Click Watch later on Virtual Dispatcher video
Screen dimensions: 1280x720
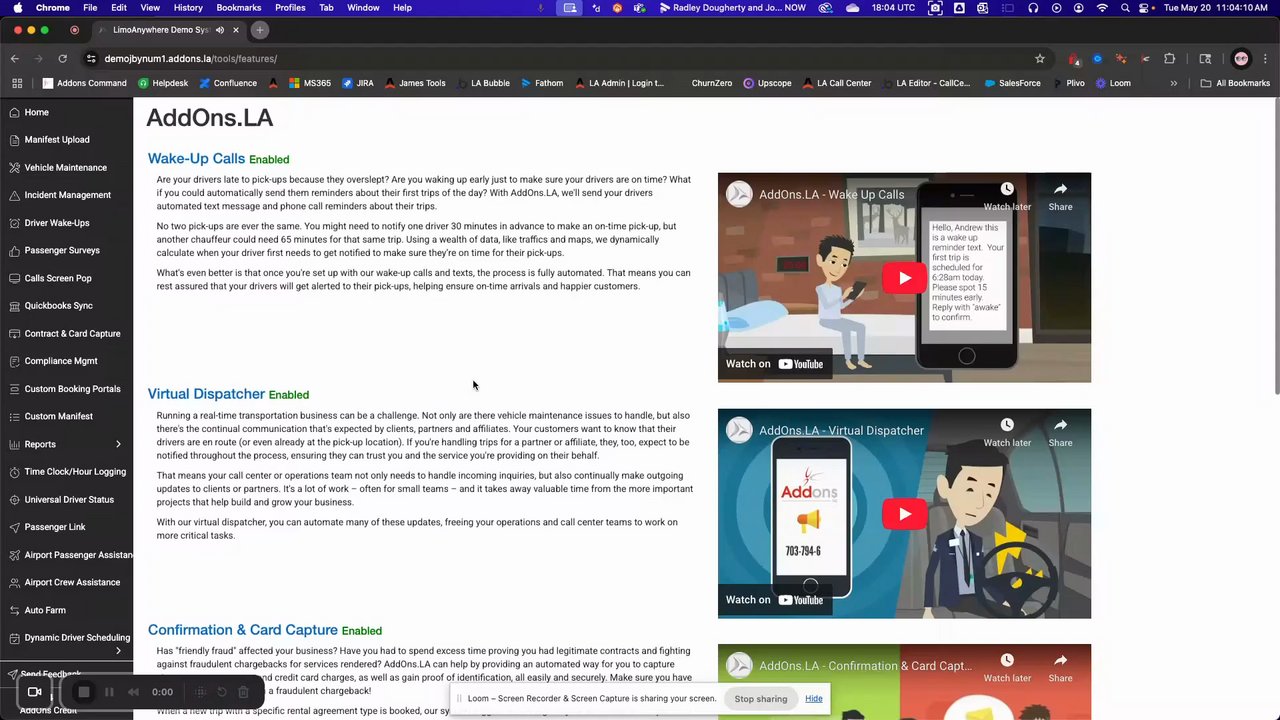click(1007, 432)
